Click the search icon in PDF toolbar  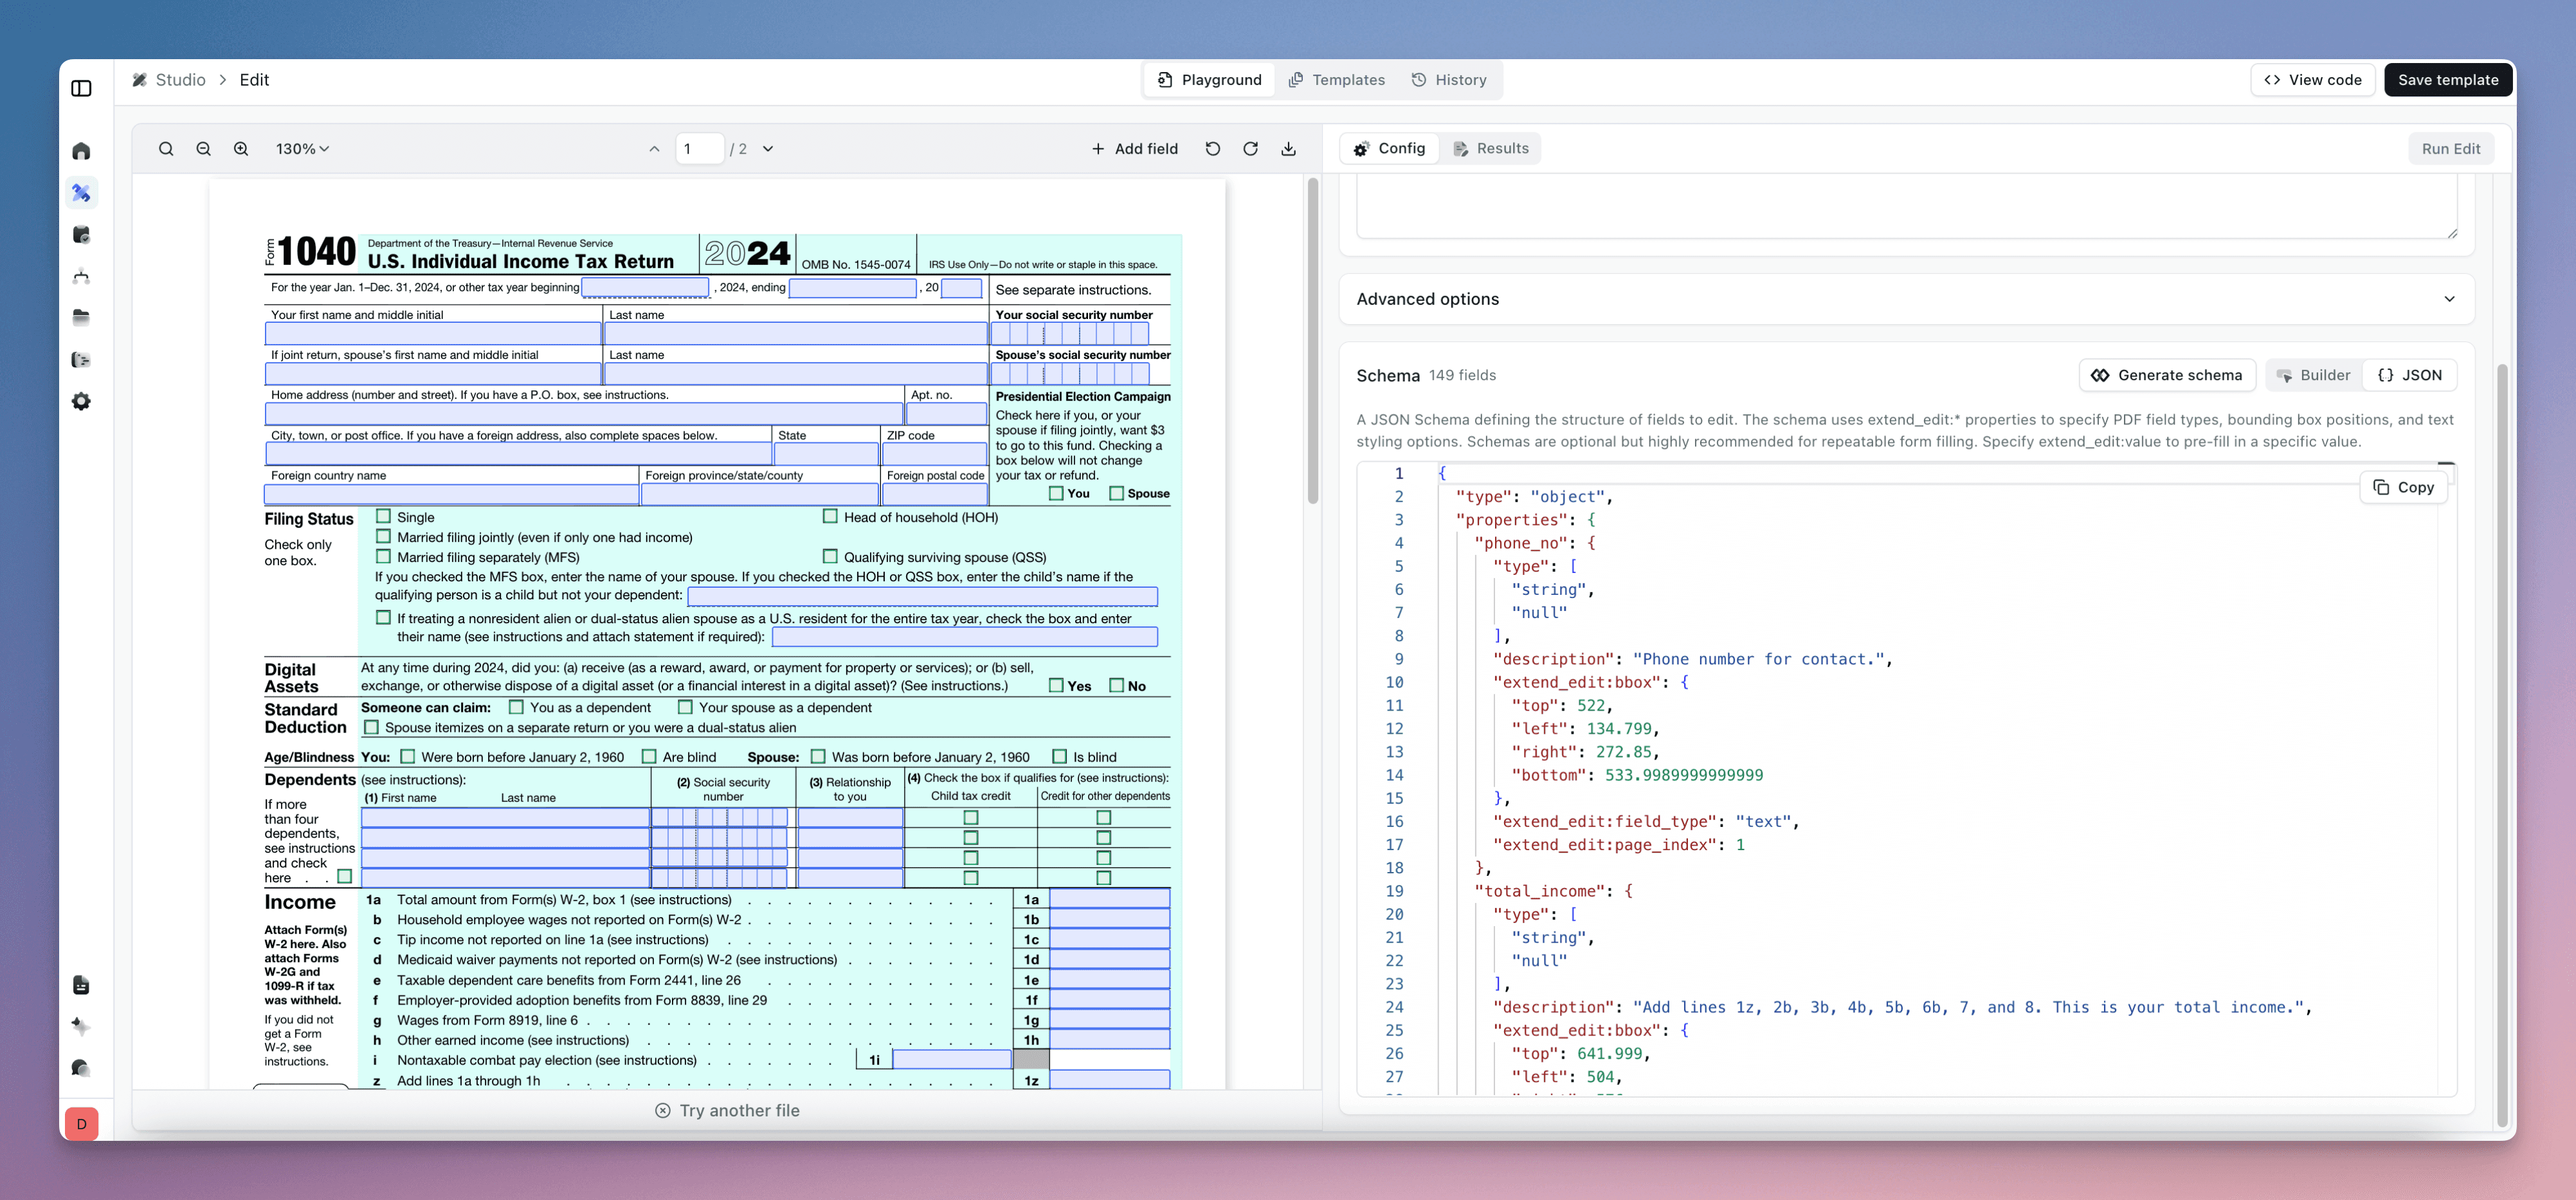(x=166, y=149)
